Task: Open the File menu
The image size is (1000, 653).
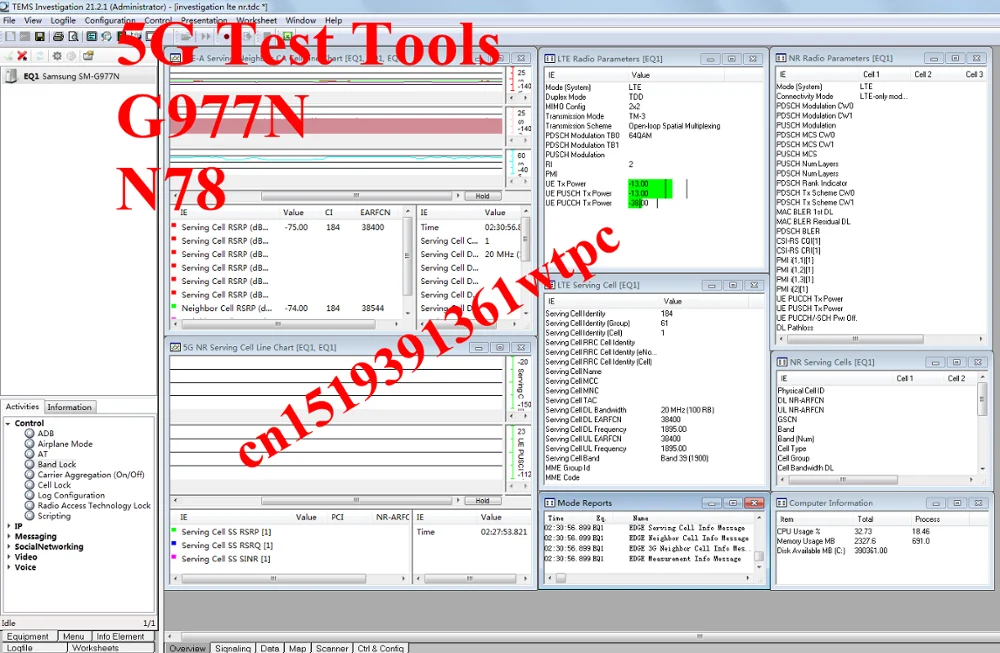Action: pos(10,20)
